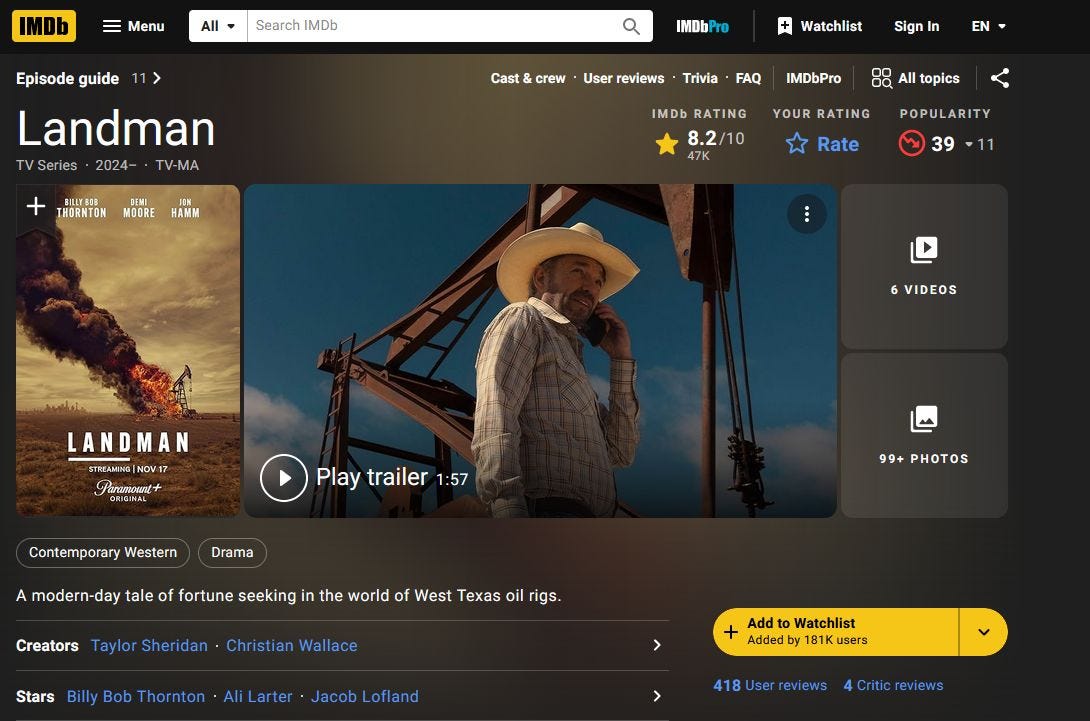The width and height of the screenshot is (1090, 721).
Task: Open creator Taylor Sheridan's page
Action: coord(149,646)
